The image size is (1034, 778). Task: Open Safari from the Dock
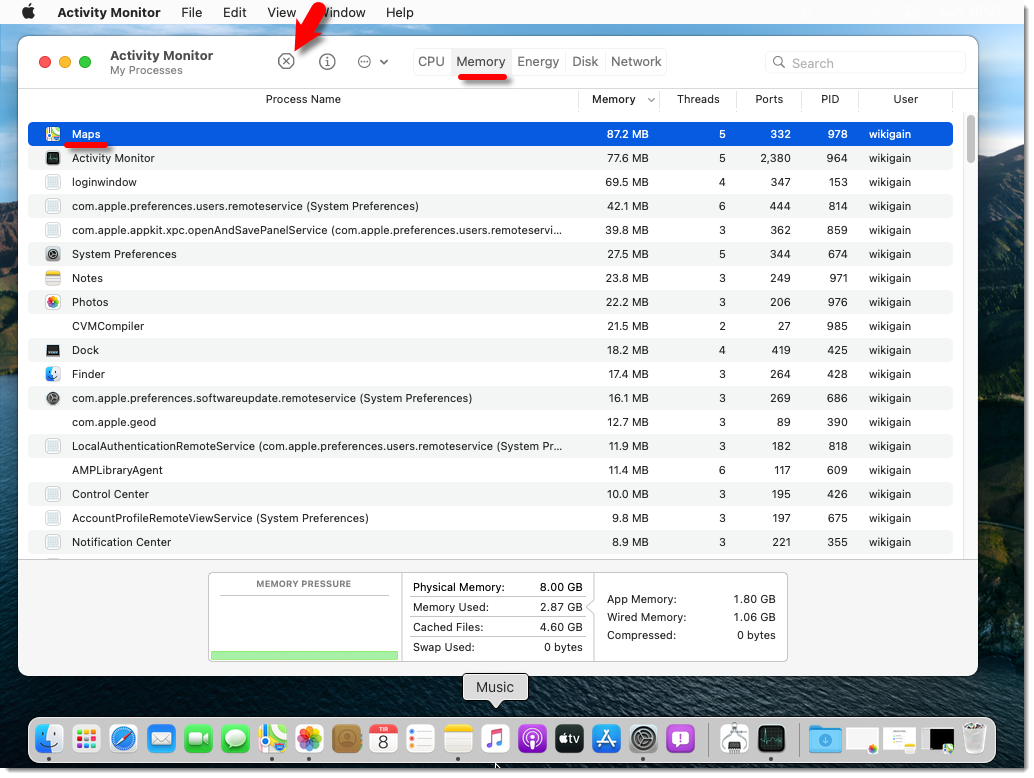123,738
